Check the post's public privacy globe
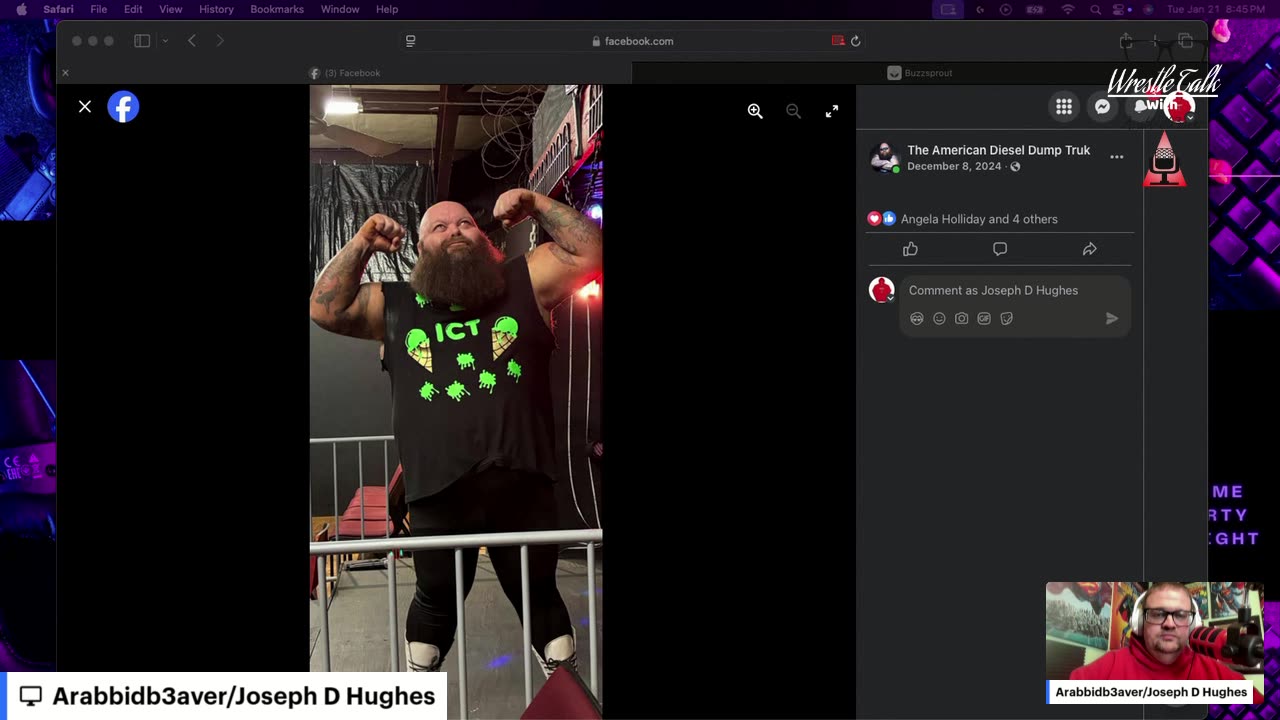The image size is (1280, 720). click(1015, 167)
